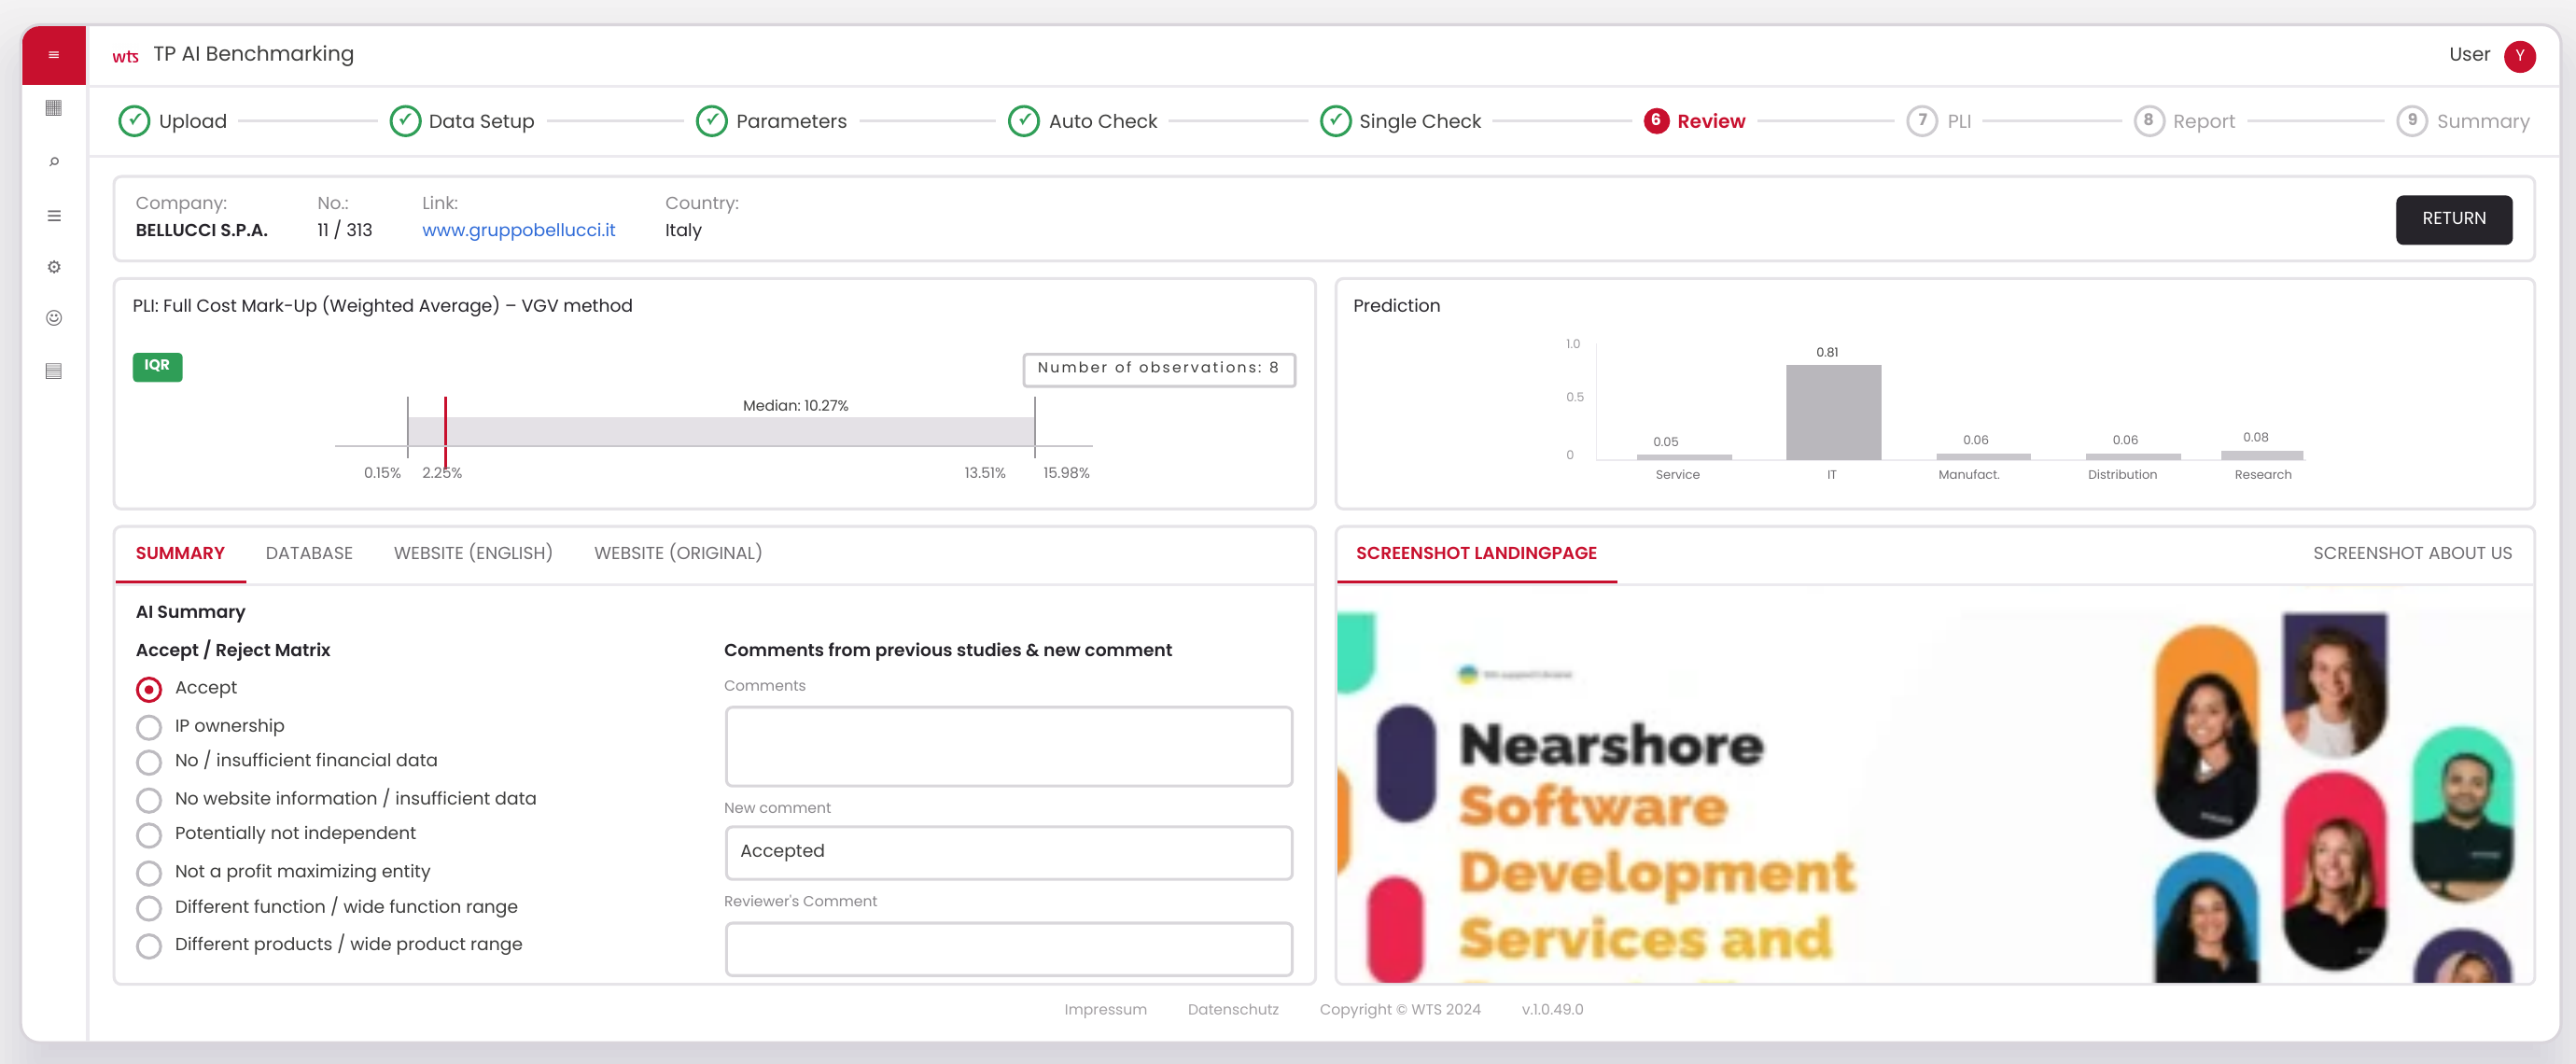Open the WEBSITE (ORIGINAL) tab
Screen dimensions: 2576x1064
(x=678, y=554)
